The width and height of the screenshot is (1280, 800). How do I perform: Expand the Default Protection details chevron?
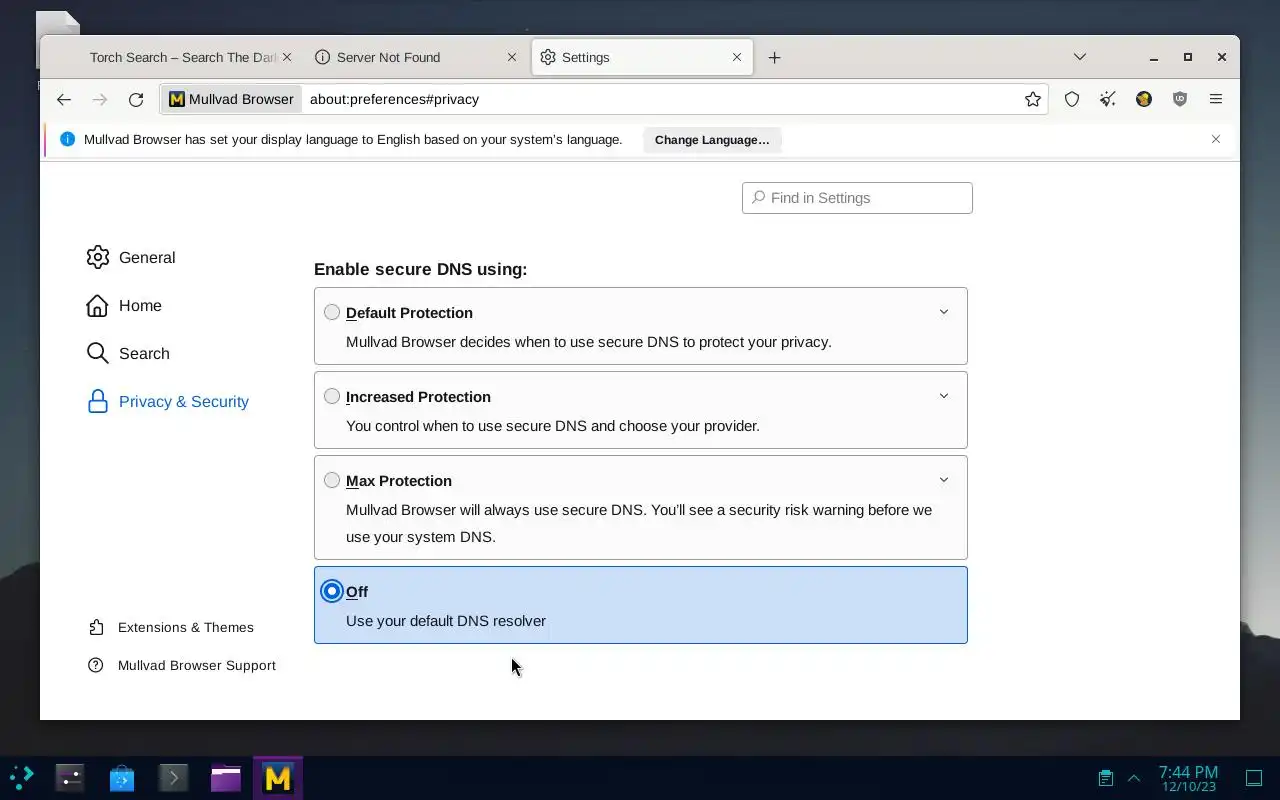(x=943, y=312)
